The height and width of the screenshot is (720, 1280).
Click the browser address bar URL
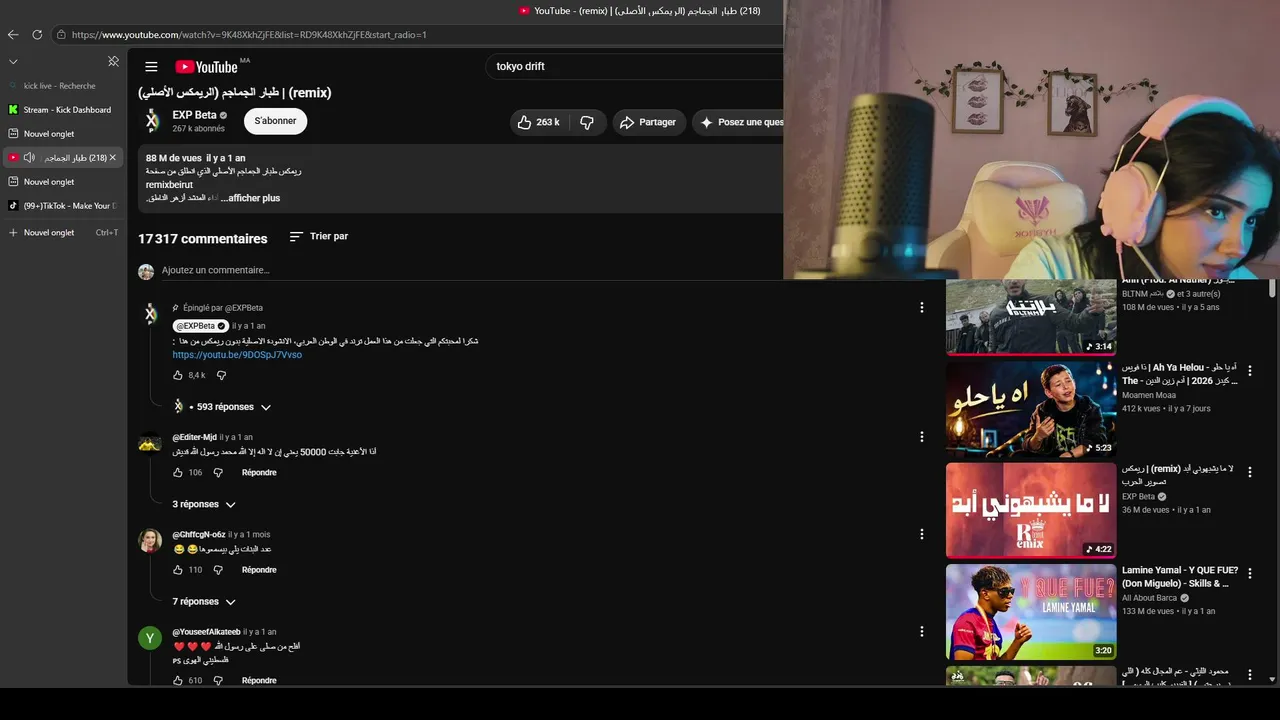click(249, 35)
